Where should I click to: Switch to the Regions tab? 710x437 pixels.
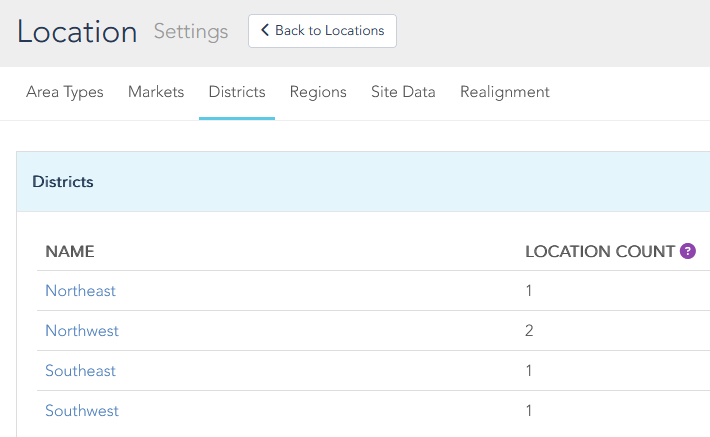click(318, 92)
